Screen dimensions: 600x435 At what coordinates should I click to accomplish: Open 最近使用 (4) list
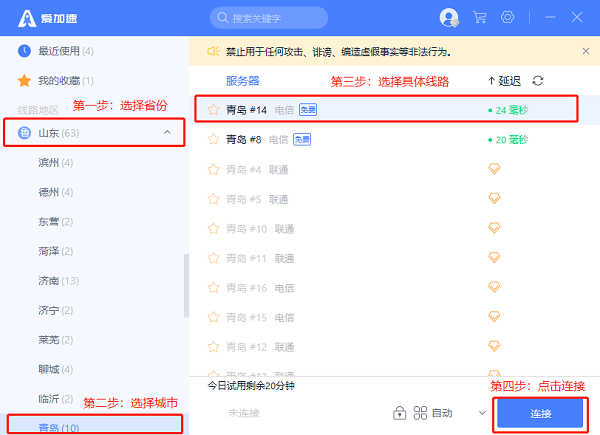coord(66,51)
